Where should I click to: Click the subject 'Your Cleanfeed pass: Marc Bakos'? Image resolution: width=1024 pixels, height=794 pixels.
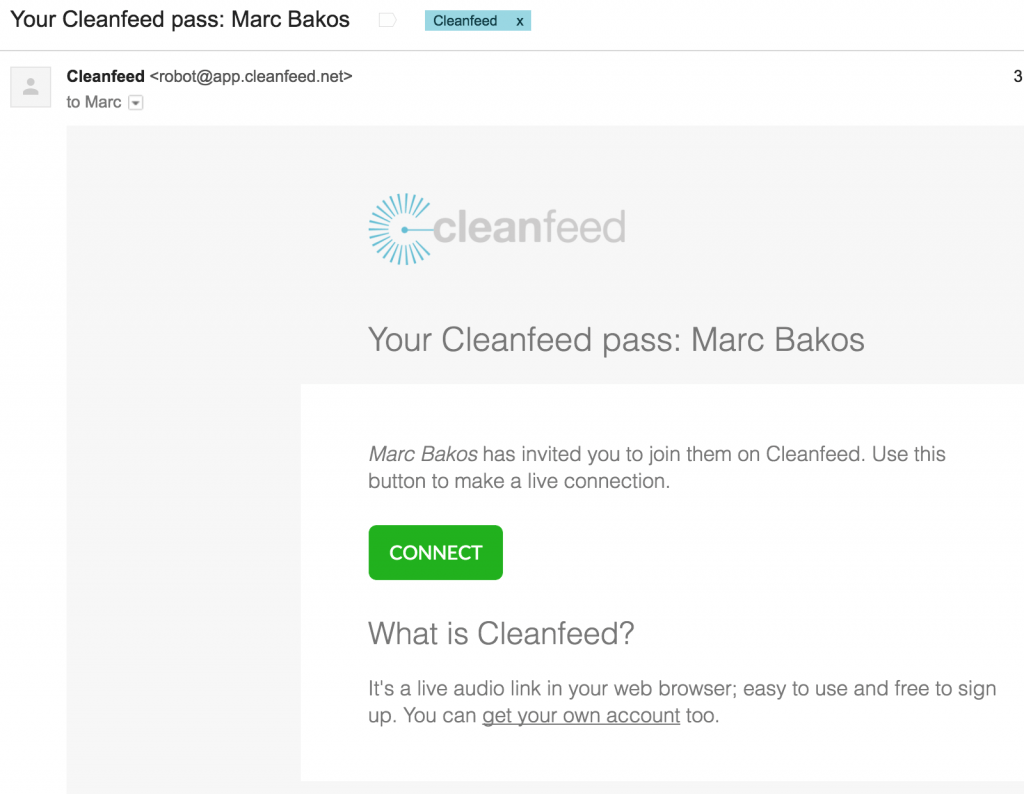coord(179,19)
